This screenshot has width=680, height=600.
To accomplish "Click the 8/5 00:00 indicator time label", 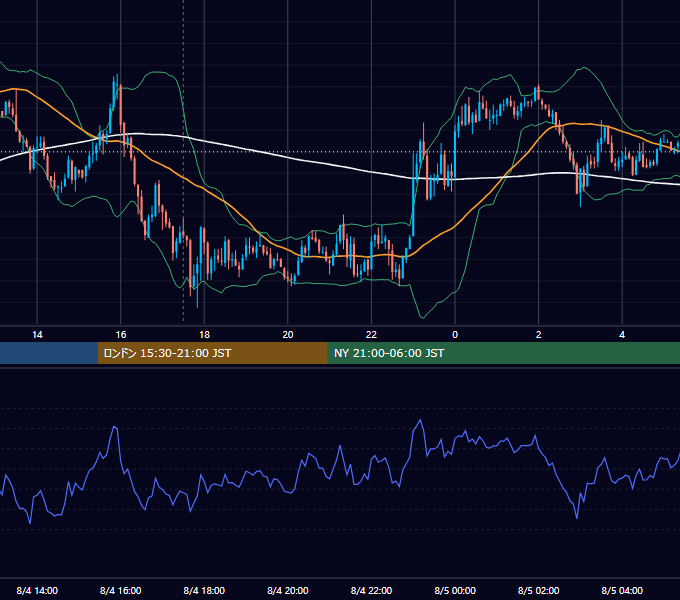I will tap(455, 590).
